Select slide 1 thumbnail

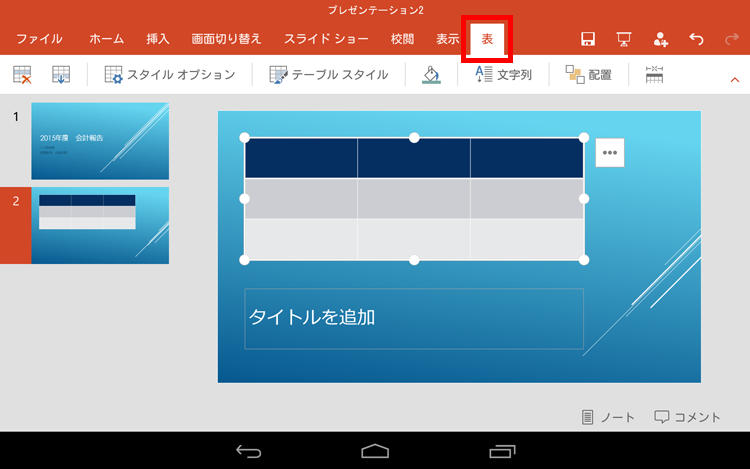point(100,140)
